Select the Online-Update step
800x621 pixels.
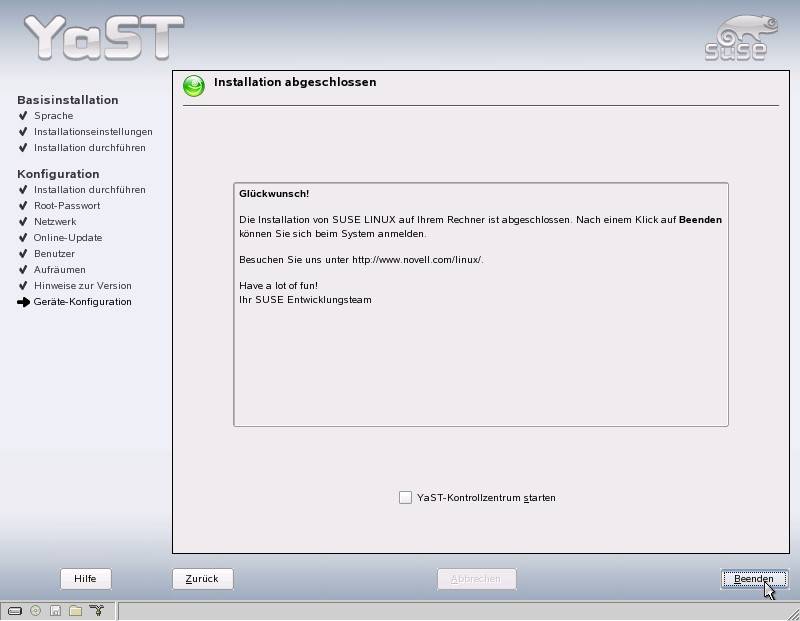click(68, 238)
